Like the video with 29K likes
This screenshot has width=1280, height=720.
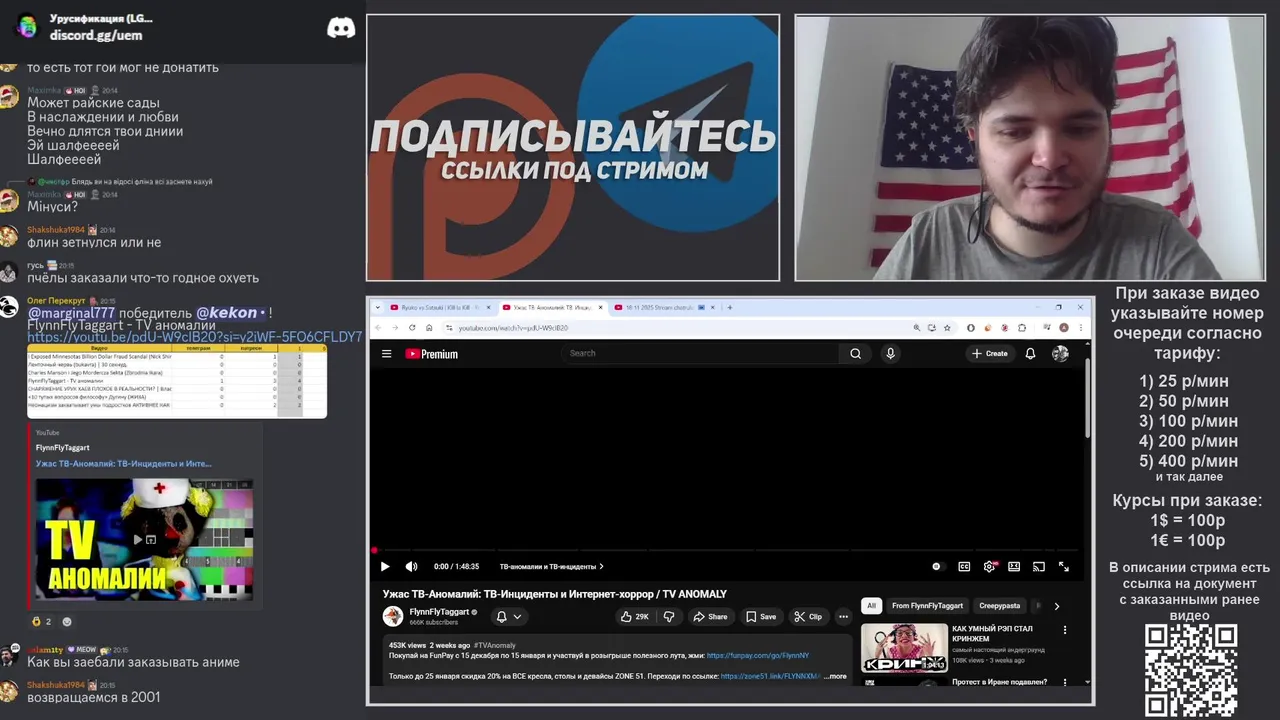pyautogui.click(x=634, y=616)
